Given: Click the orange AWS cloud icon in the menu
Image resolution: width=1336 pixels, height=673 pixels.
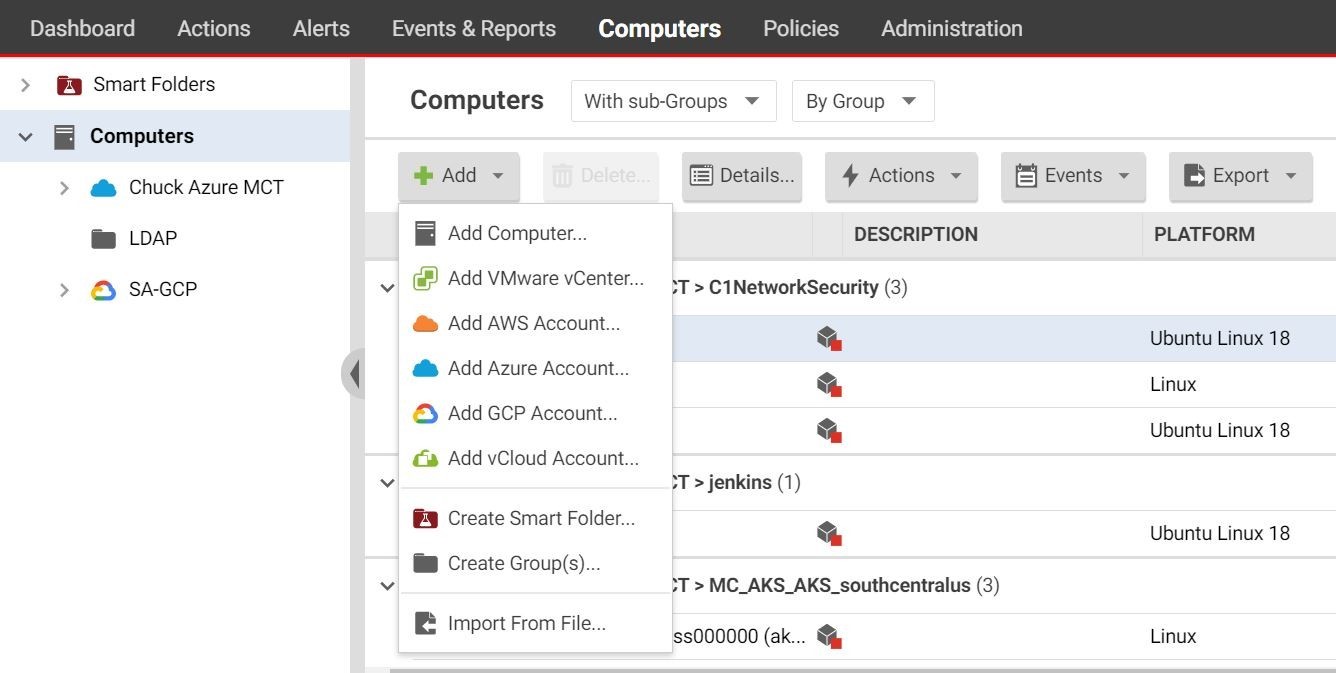Looking at the screenshot, I should [425, 324].
